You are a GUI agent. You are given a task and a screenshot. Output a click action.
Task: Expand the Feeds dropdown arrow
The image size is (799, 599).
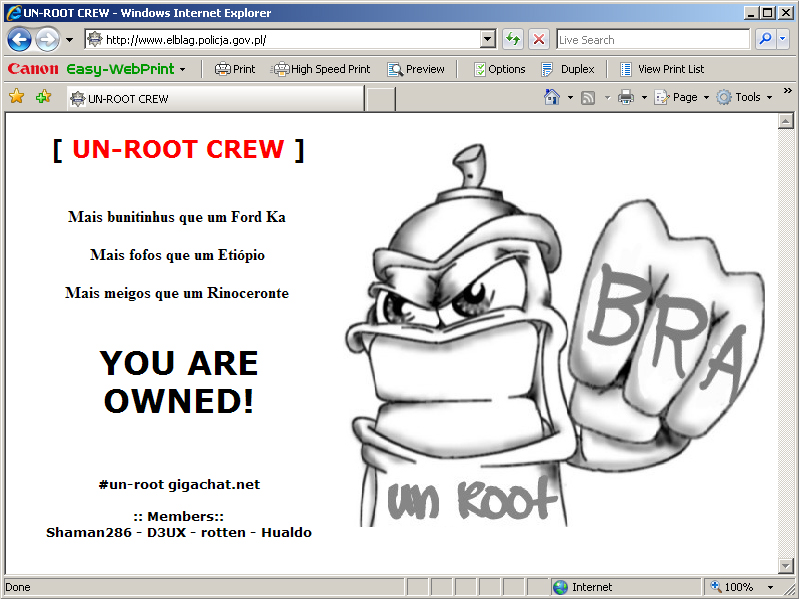pos(607,97)
